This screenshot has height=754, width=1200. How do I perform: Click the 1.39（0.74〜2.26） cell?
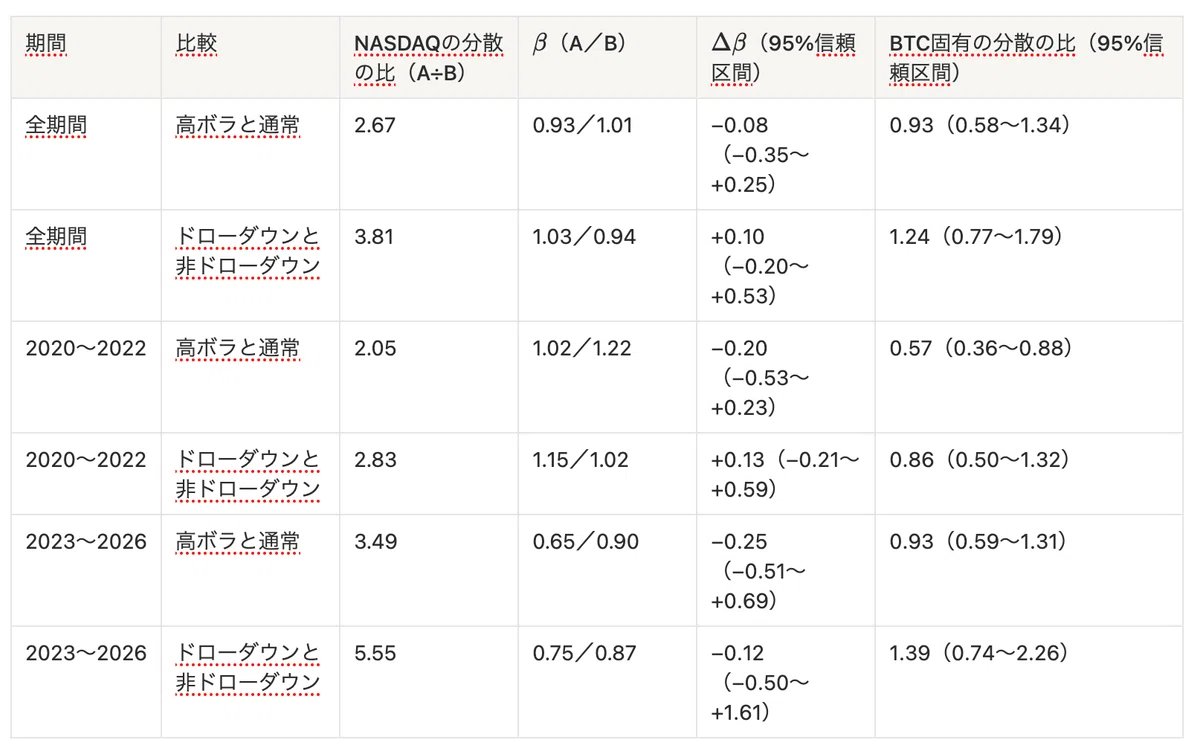click(1029, 682)
